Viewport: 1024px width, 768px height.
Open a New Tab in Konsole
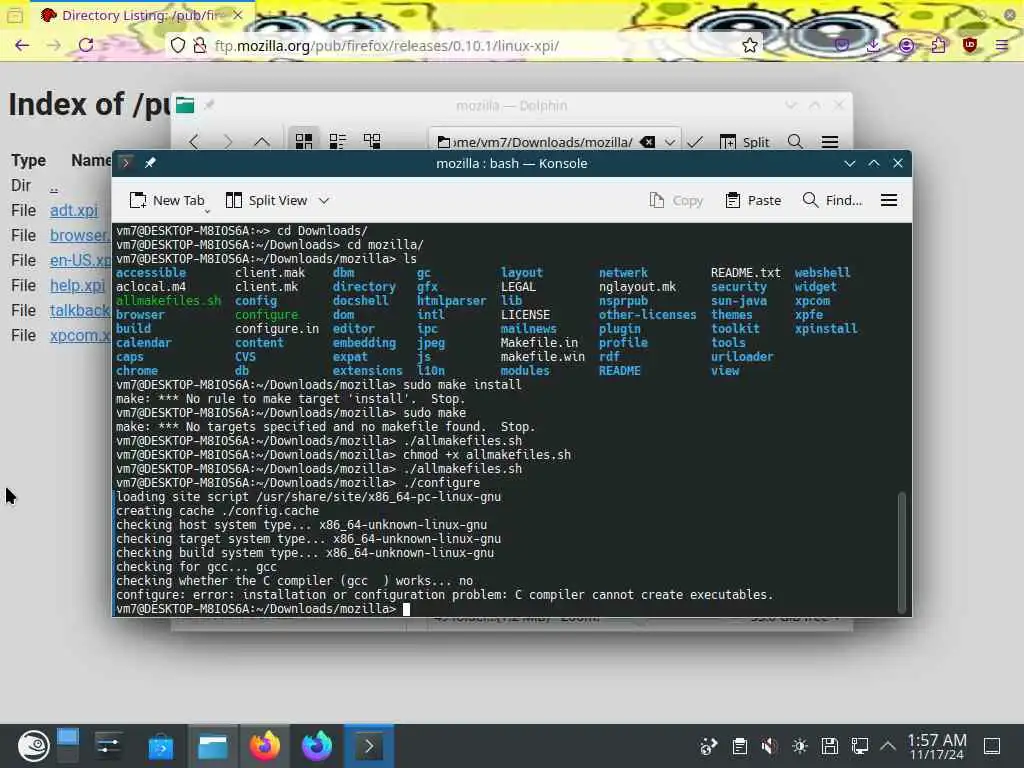pyautogui.click(x=167, y=200)
